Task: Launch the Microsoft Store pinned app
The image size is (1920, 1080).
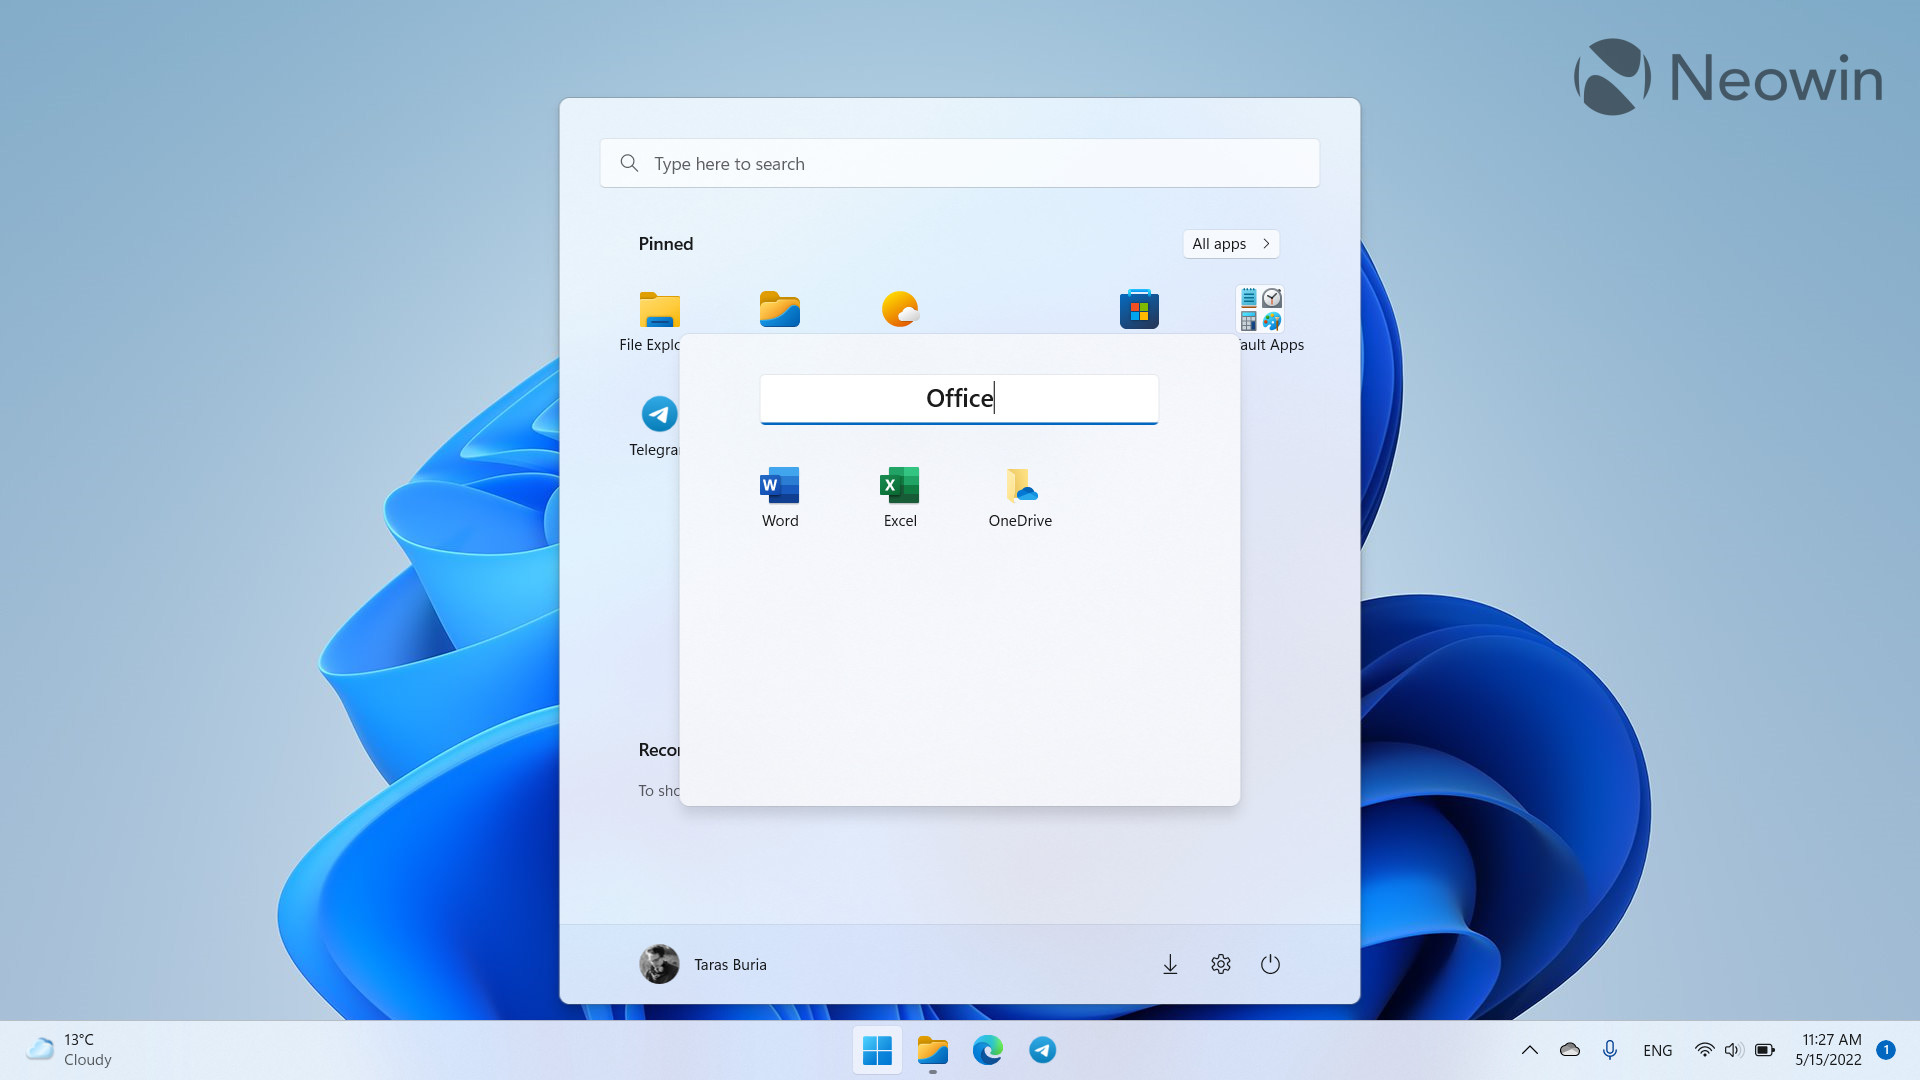Action: point(1138,309)
